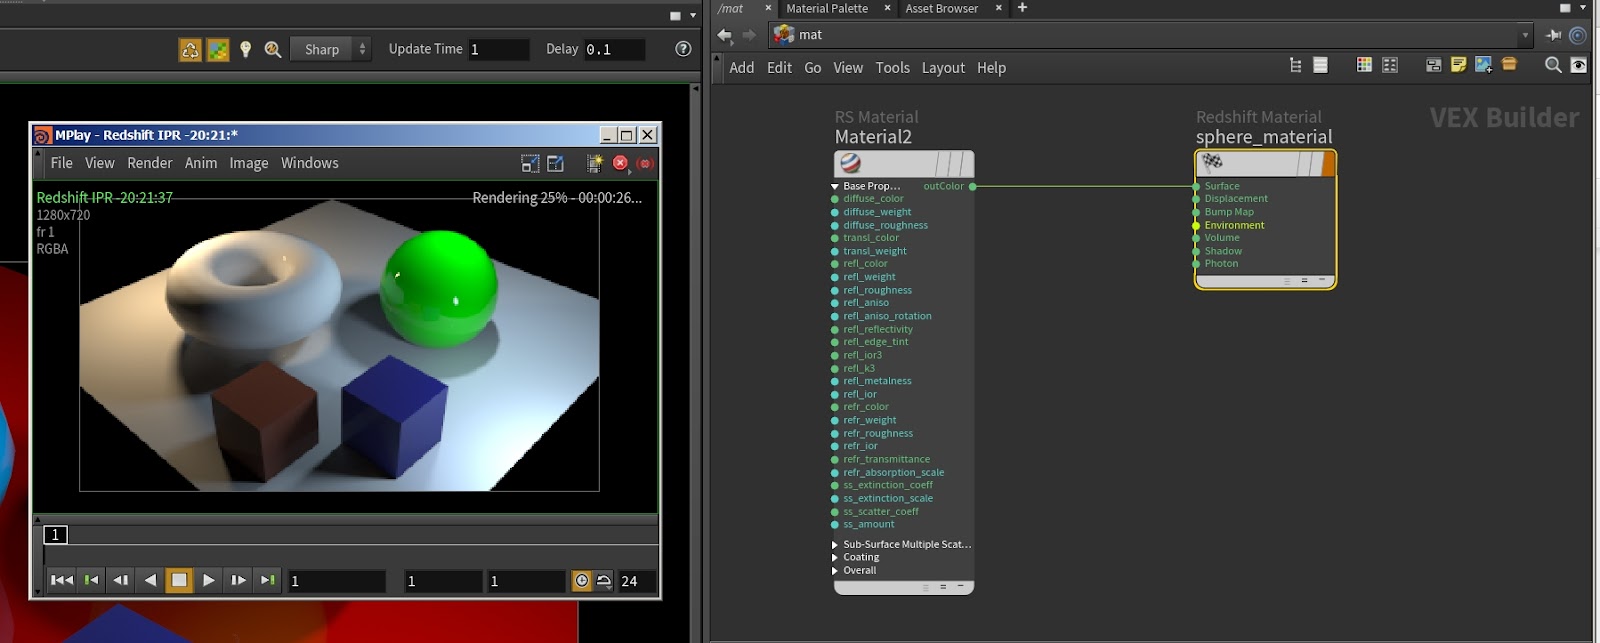Switch to the Asset Browser tab

click(942, 8)
